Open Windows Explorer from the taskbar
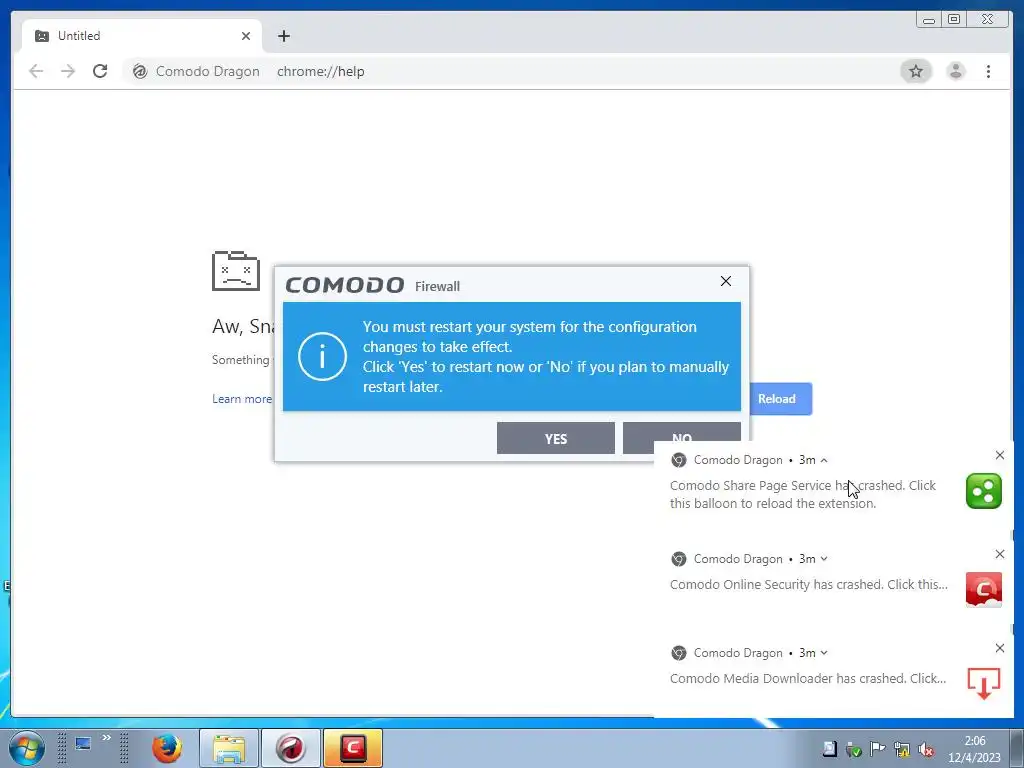The width and height of the screenshot is (1024, 768). pos(229,748)
